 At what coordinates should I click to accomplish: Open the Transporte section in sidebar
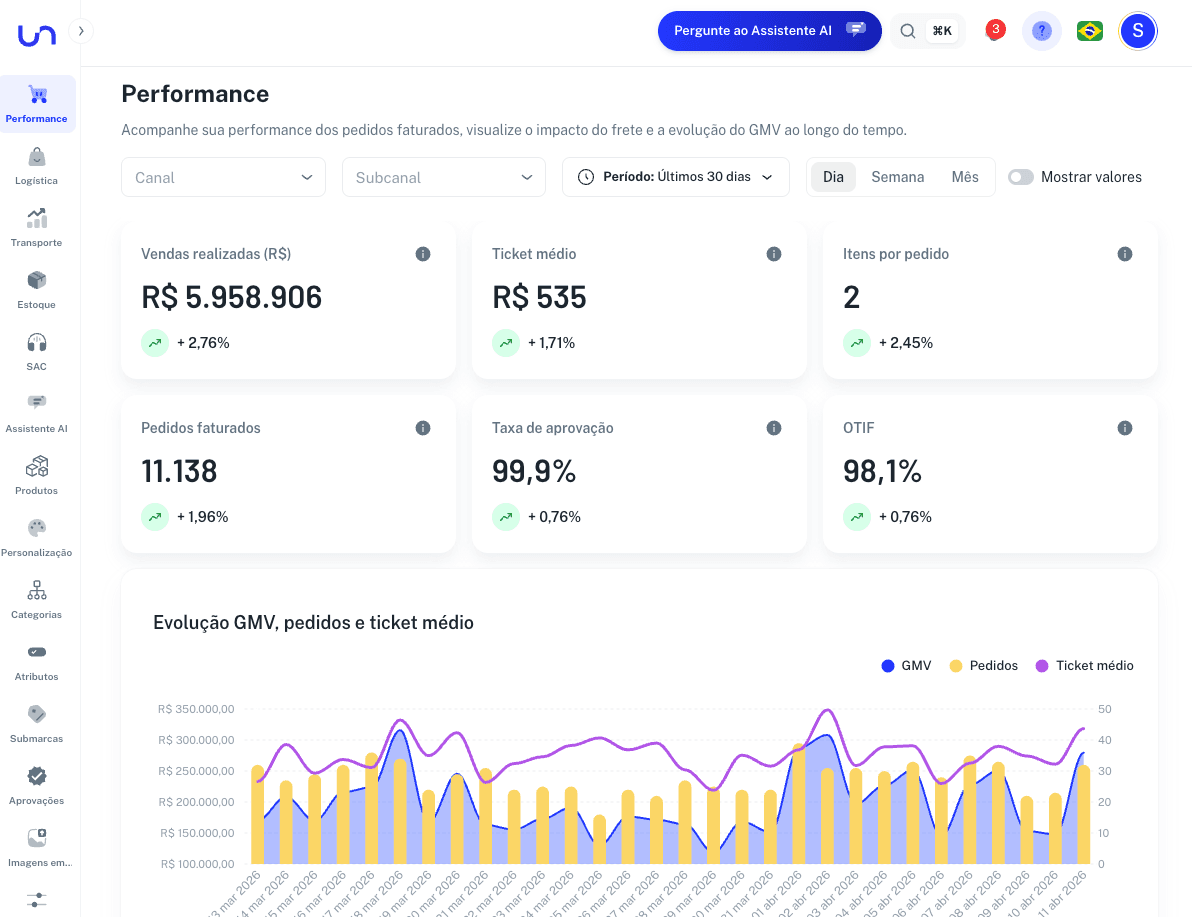point(37,220)
